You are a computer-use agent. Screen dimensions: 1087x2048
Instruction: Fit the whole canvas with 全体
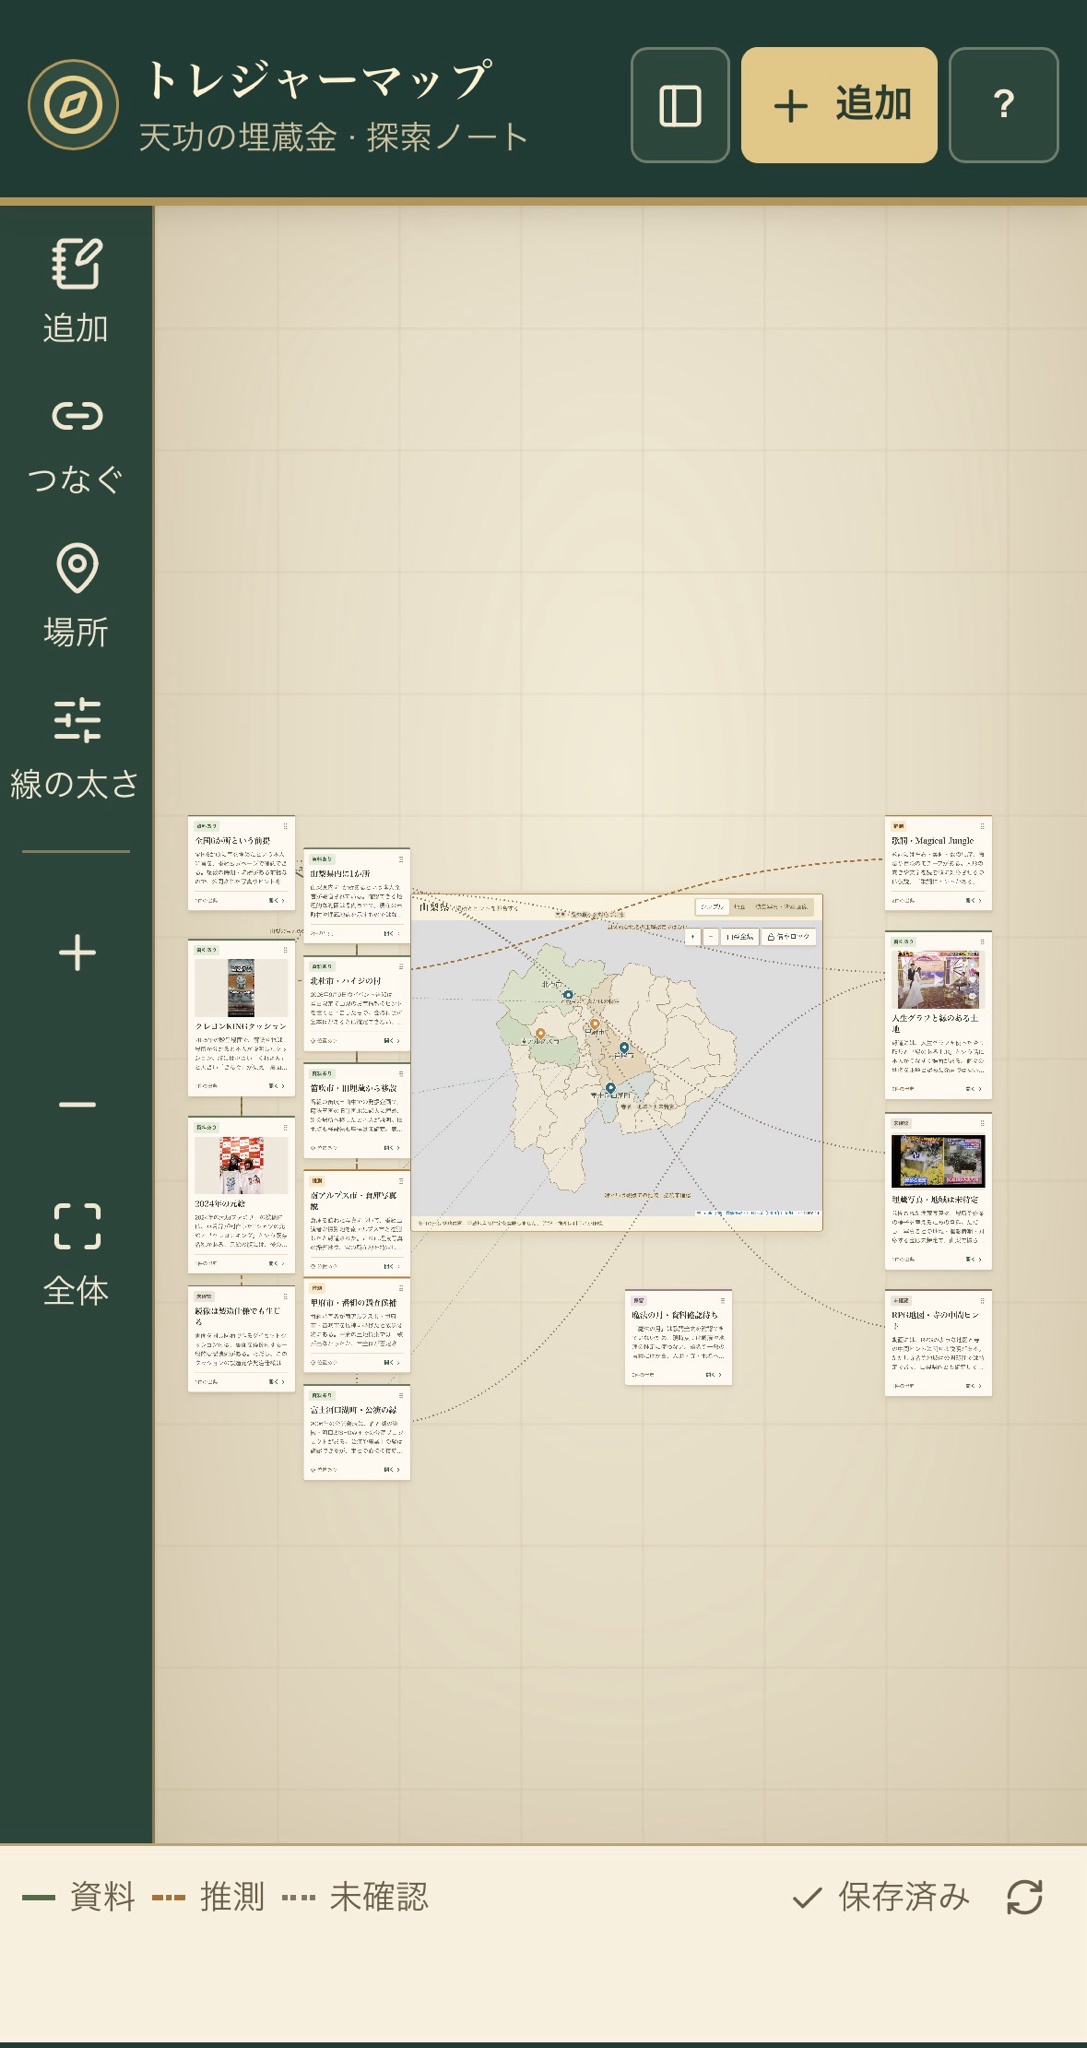point(76,1255)
